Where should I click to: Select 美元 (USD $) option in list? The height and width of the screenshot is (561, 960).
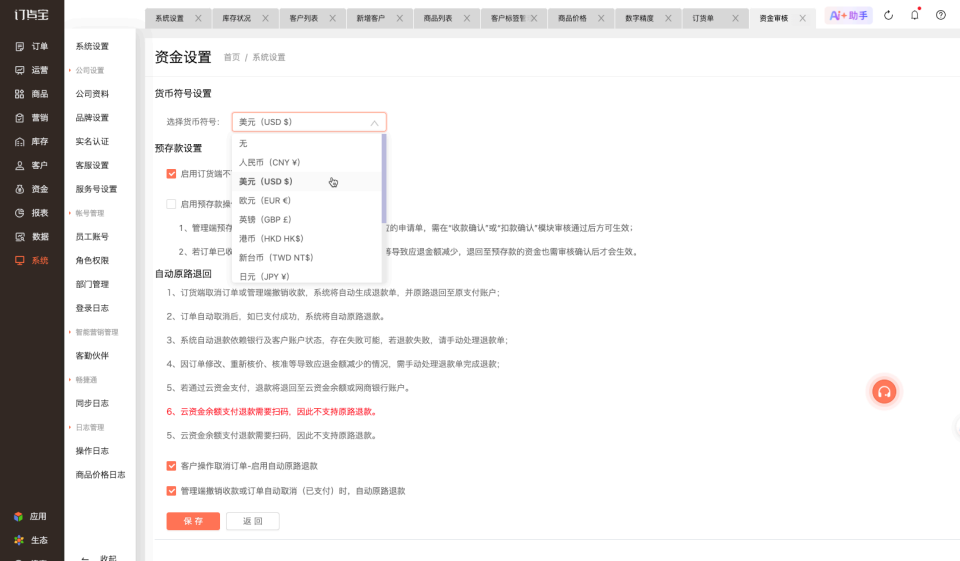[x=307, y=181]
